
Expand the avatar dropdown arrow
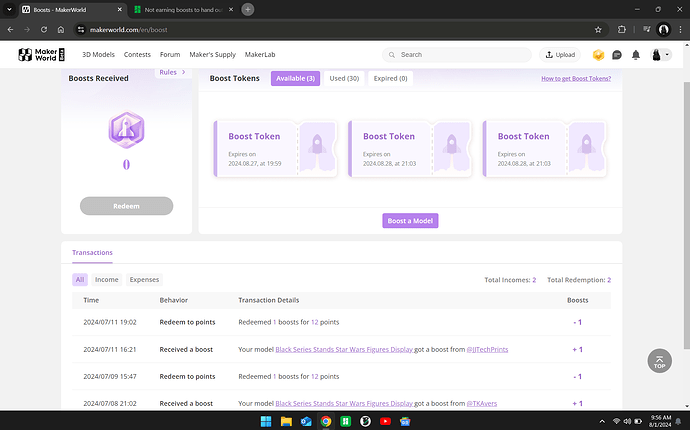click(667, 55)
